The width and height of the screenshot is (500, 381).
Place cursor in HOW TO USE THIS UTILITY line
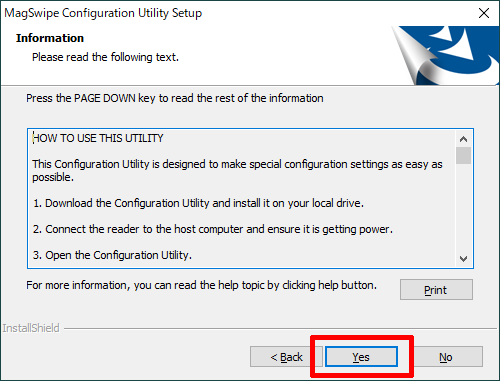[98, 138]
